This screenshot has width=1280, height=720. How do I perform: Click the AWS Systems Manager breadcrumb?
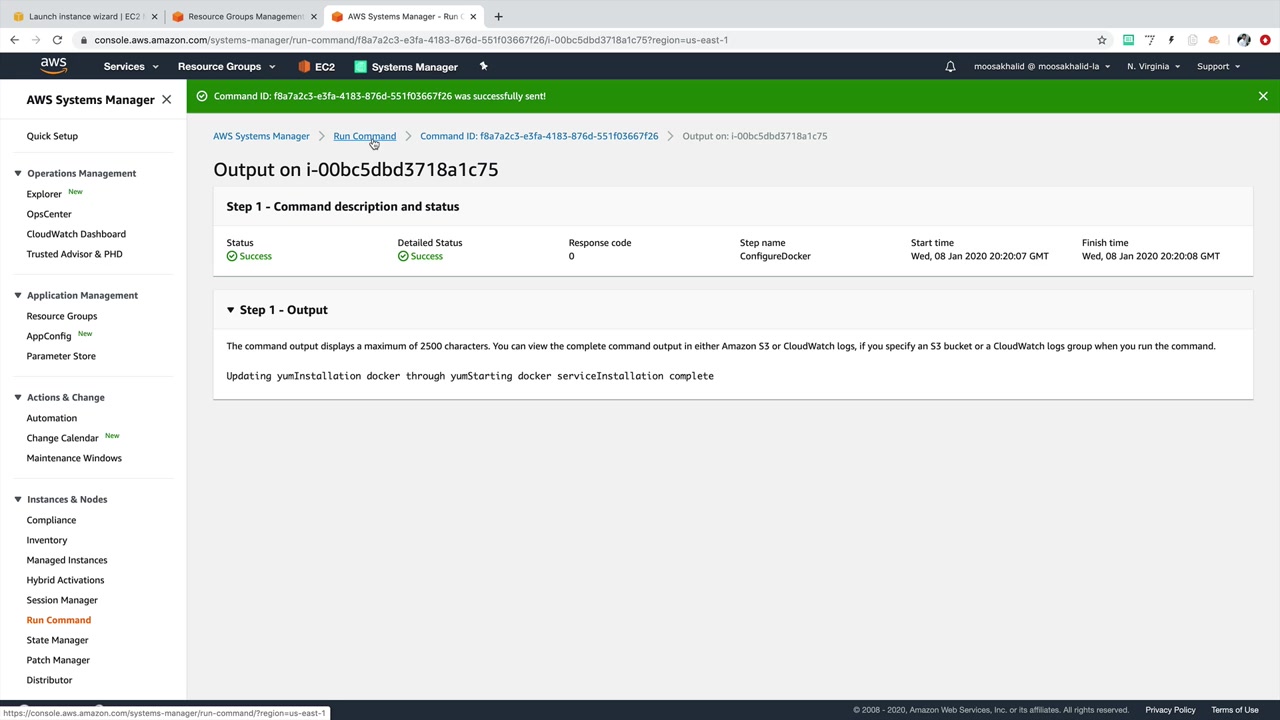[x=261, y=136]
